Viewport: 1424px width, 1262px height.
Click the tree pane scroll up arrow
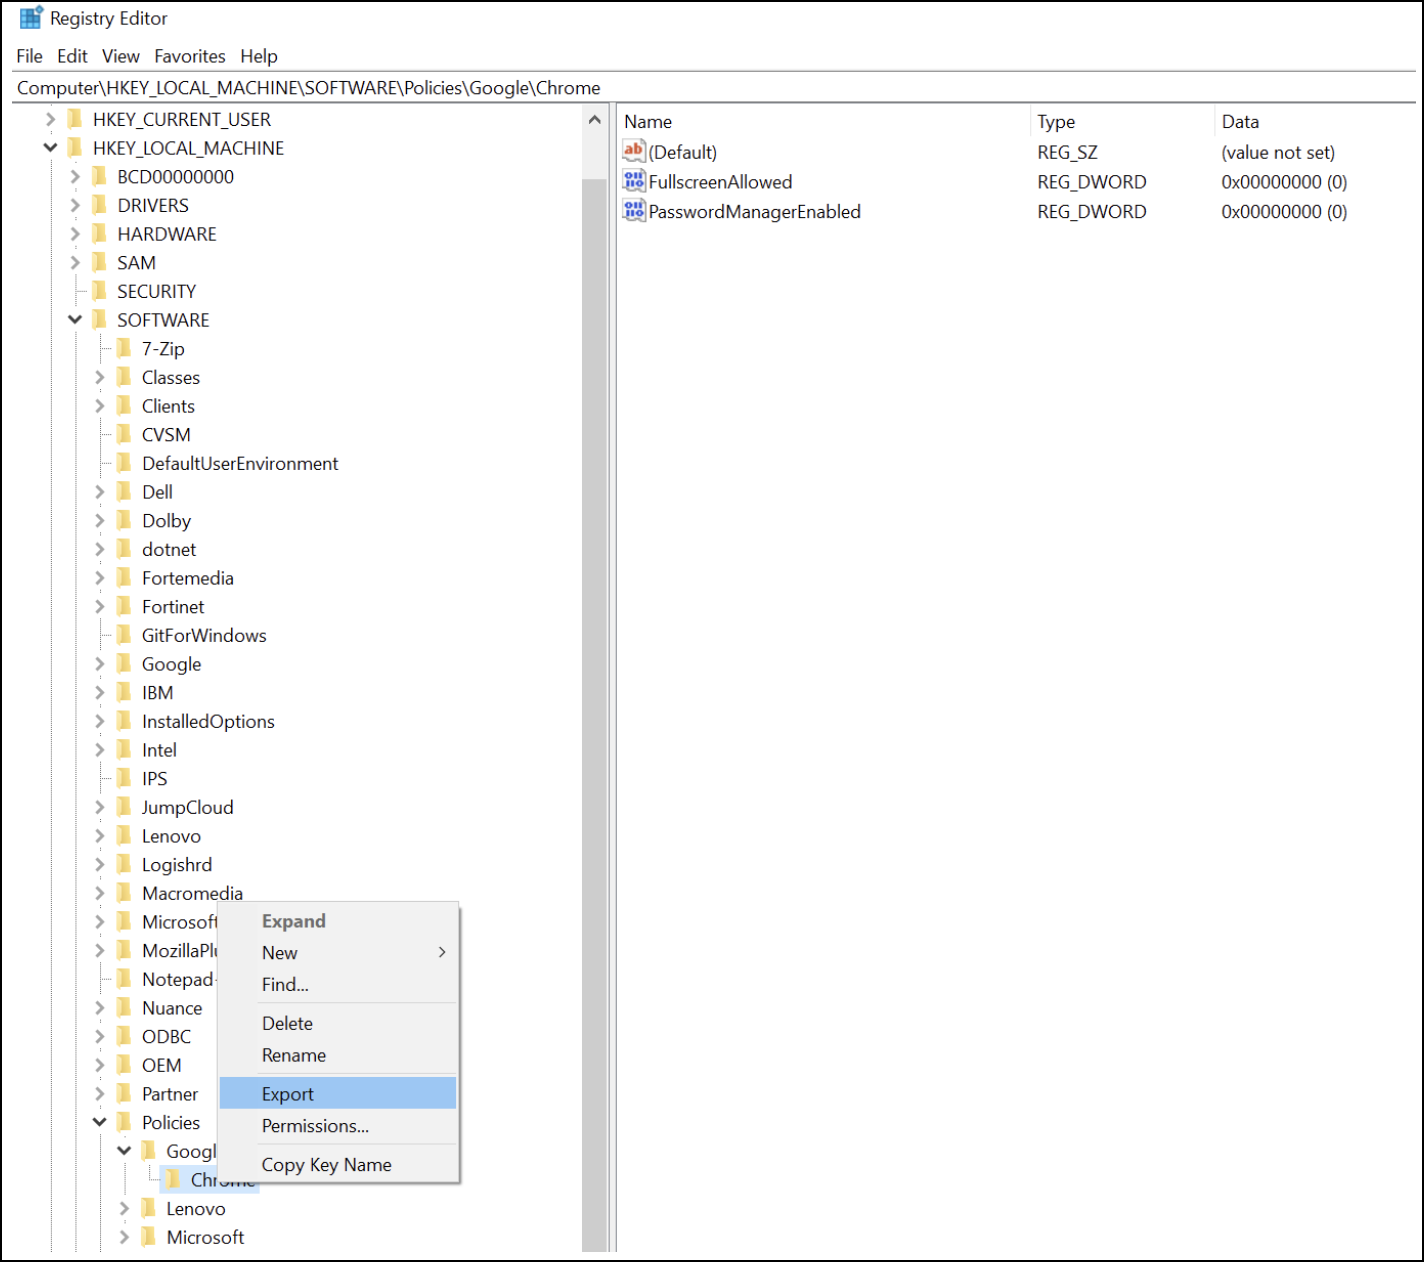[595, 120]
